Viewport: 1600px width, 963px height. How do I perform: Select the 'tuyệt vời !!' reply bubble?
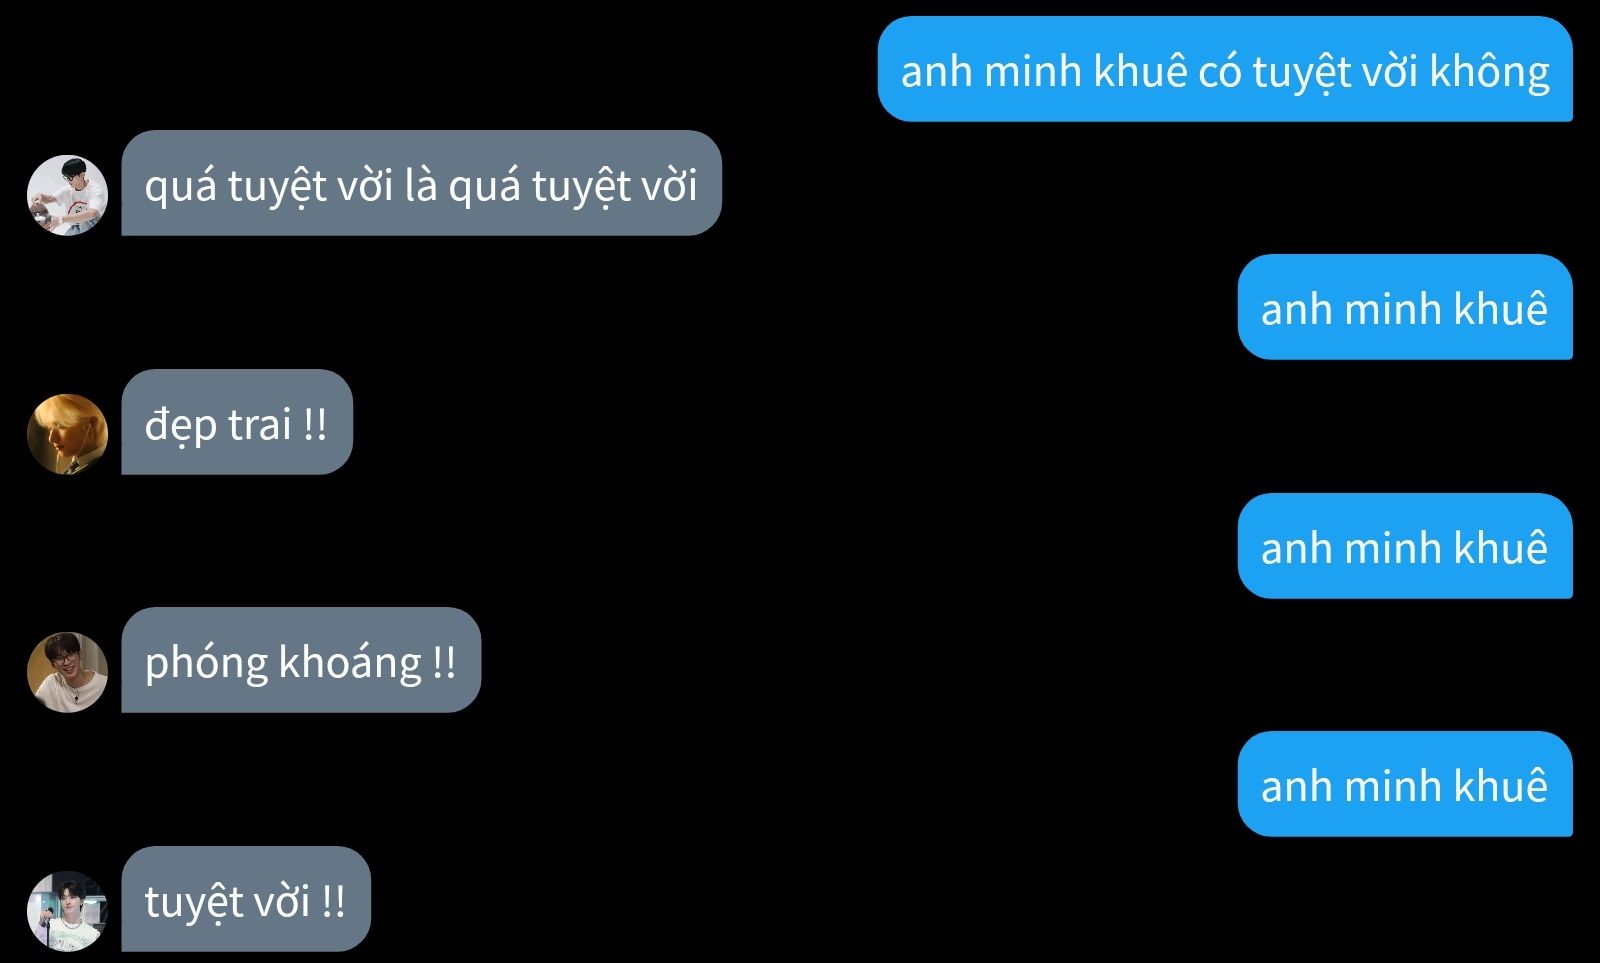pos(246,899)
